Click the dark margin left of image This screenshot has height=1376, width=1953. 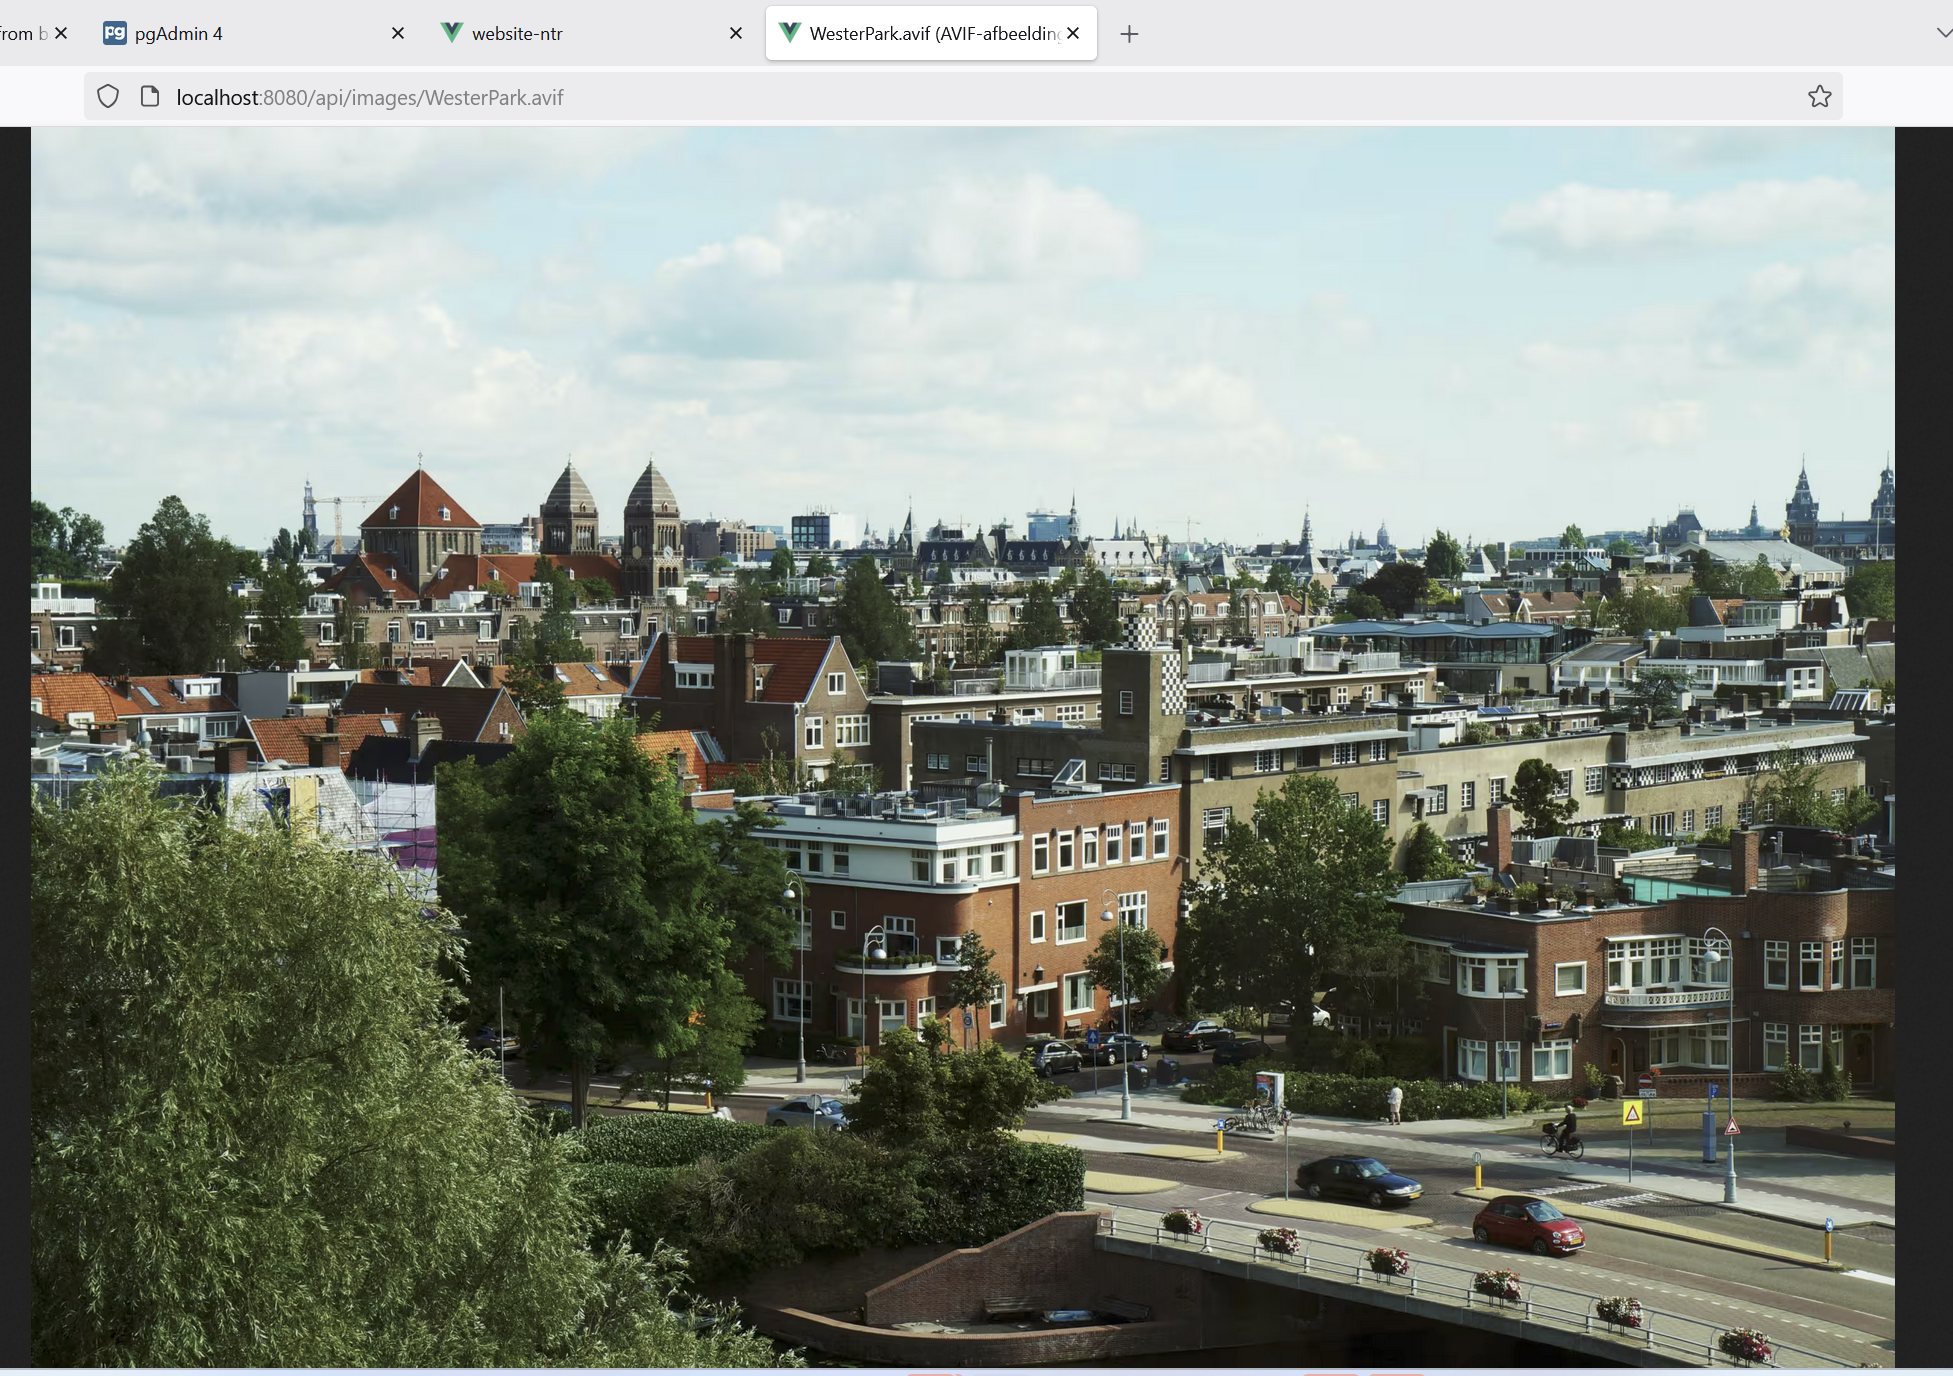click(15, 746)
